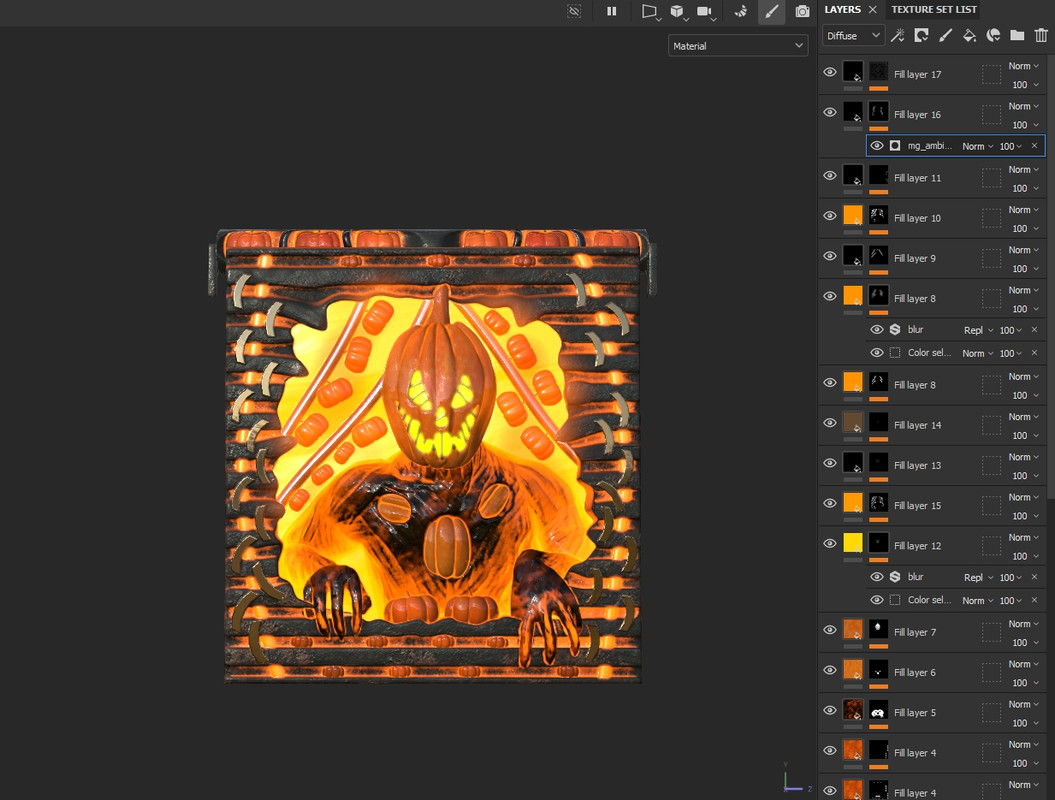The width and height of the screenshot is (1055, 800).
Task: Add a new paint layer with brush icon
Action: point(945,36)
